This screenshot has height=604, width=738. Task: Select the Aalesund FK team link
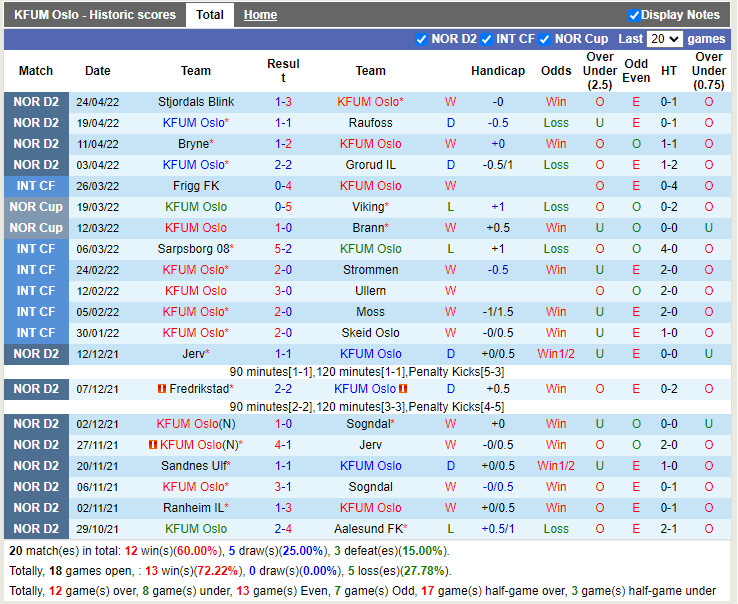tap(368, 529)
